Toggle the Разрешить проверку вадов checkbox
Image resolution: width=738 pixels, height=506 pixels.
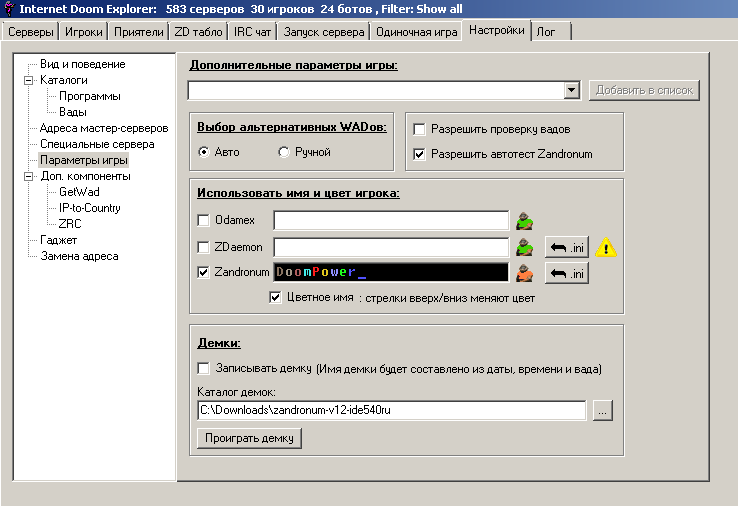click(x=420, y=129)
